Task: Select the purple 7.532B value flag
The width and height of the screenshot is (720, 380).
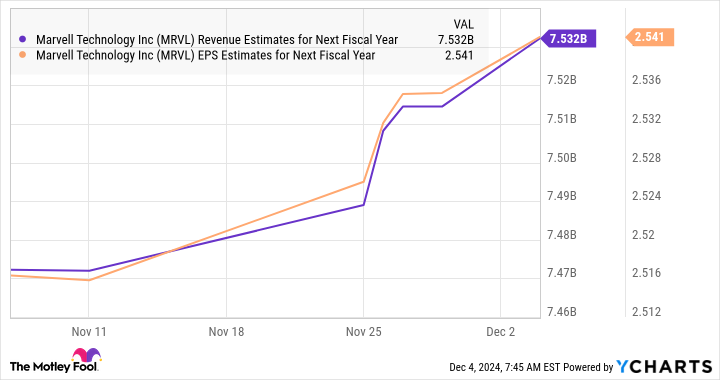Action: (x=568, y=39)
